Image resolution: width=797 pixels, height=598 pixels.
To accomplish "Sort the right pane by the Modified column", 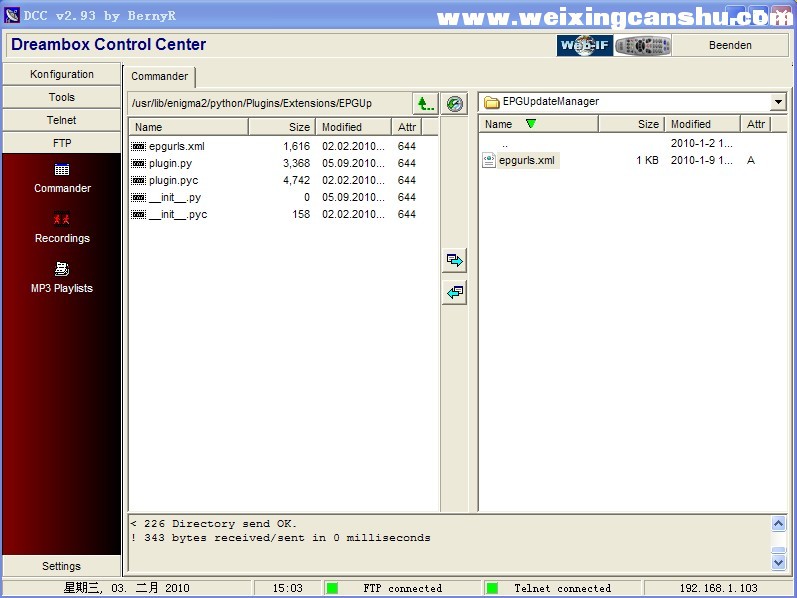I will pyautogui.click(x=702, y=124).
